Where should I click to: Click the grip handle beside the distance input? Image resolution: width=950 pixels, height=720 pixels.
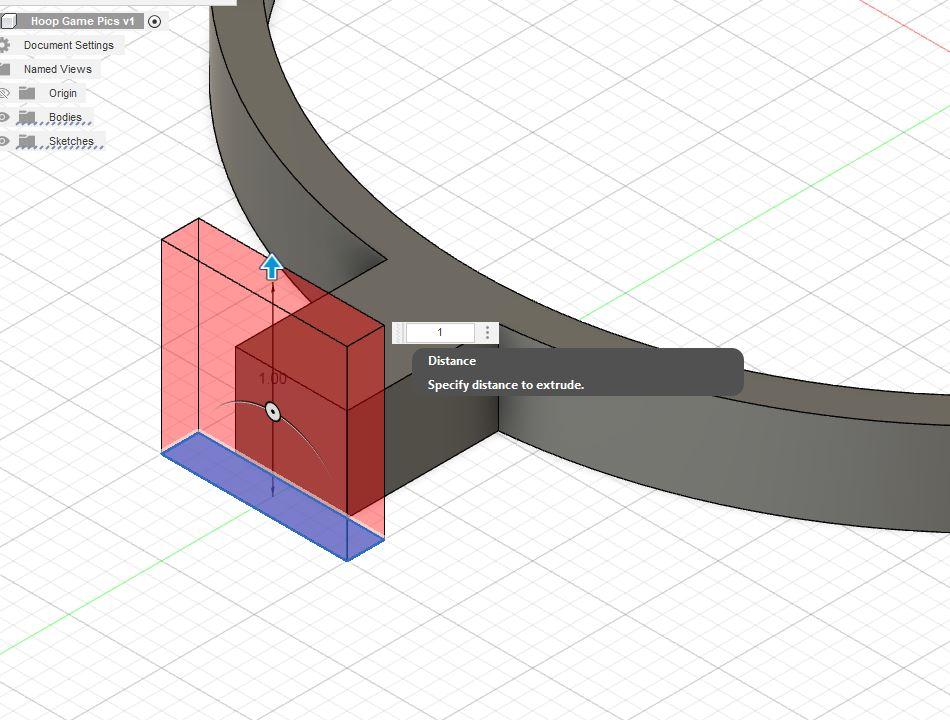click(x=398, y=332)
